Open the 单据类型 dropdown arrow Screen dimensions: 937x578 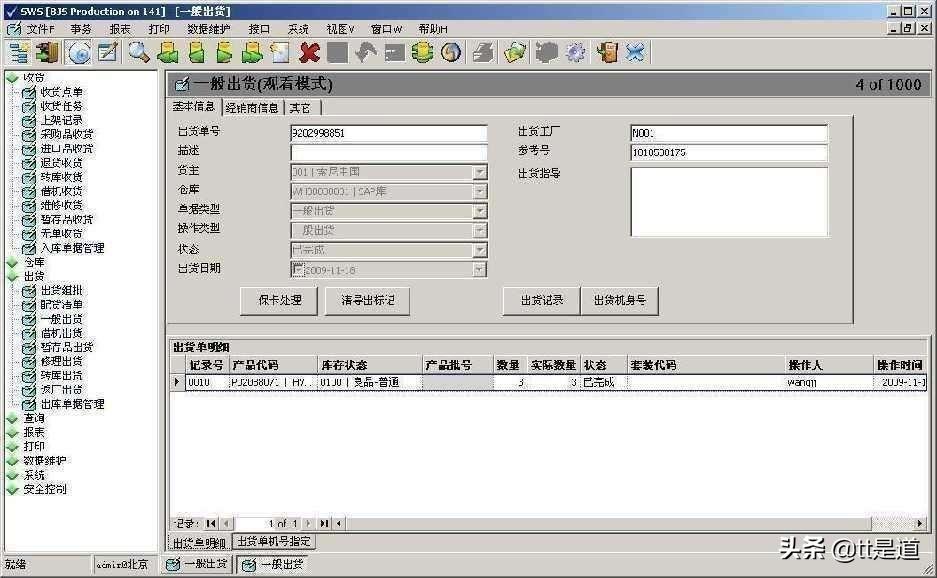tap(479, 211)
